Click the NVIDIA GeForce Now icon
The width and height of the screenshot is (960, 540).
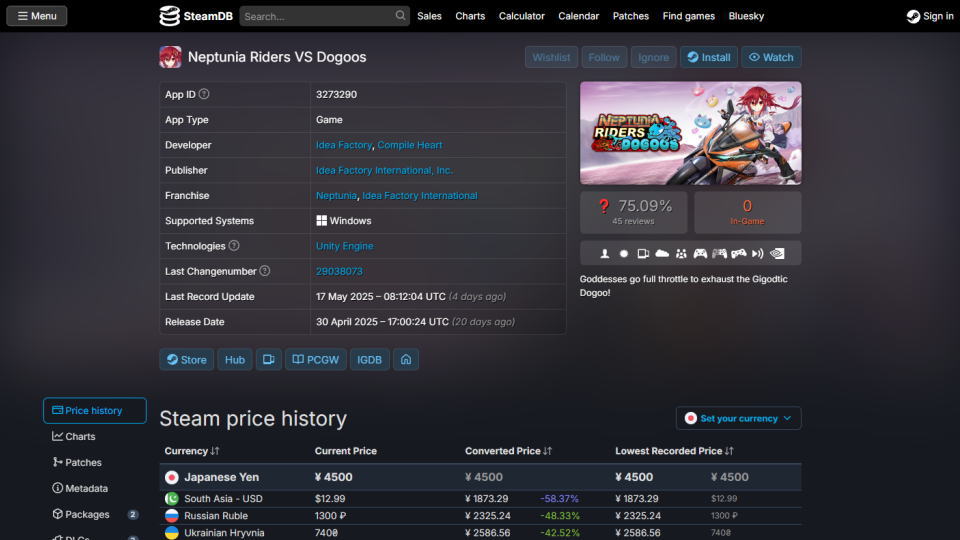tap(777, 253)
